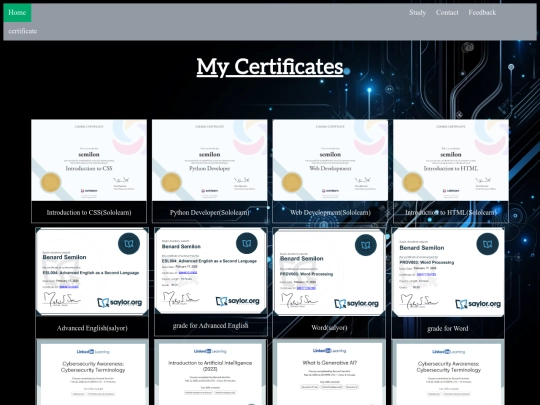Click signature on Advanced English(salyor) certificate
The width and height of the screenshot is (540, 405).
point(61,299)
